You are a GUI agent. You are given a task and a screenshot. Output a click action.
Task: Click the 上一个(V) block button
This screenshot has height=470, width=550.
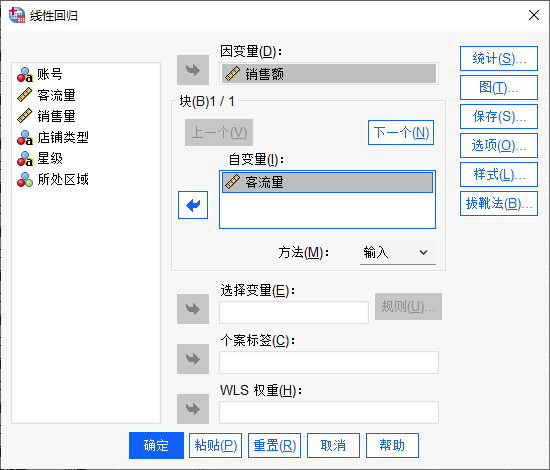click(x=219, y=133)
